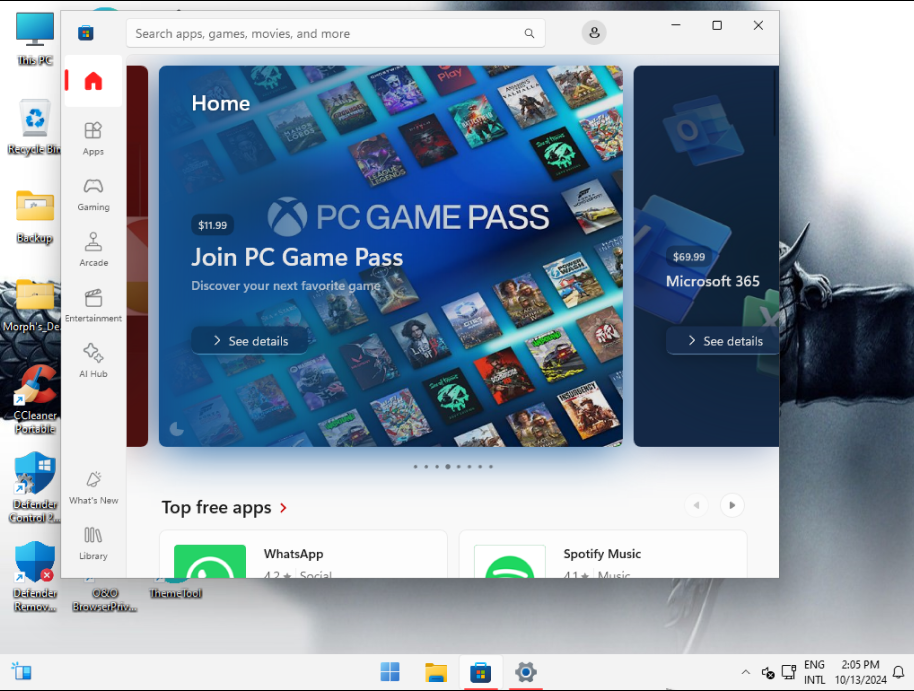The width and height of the screenshot is (914, 691).
Task: Click See details for PC Game Pass
Action: 249,341
